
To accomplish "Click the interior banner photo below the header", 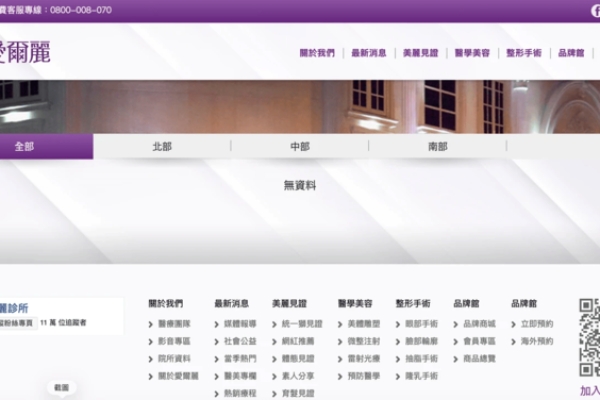I will point(300,107).
